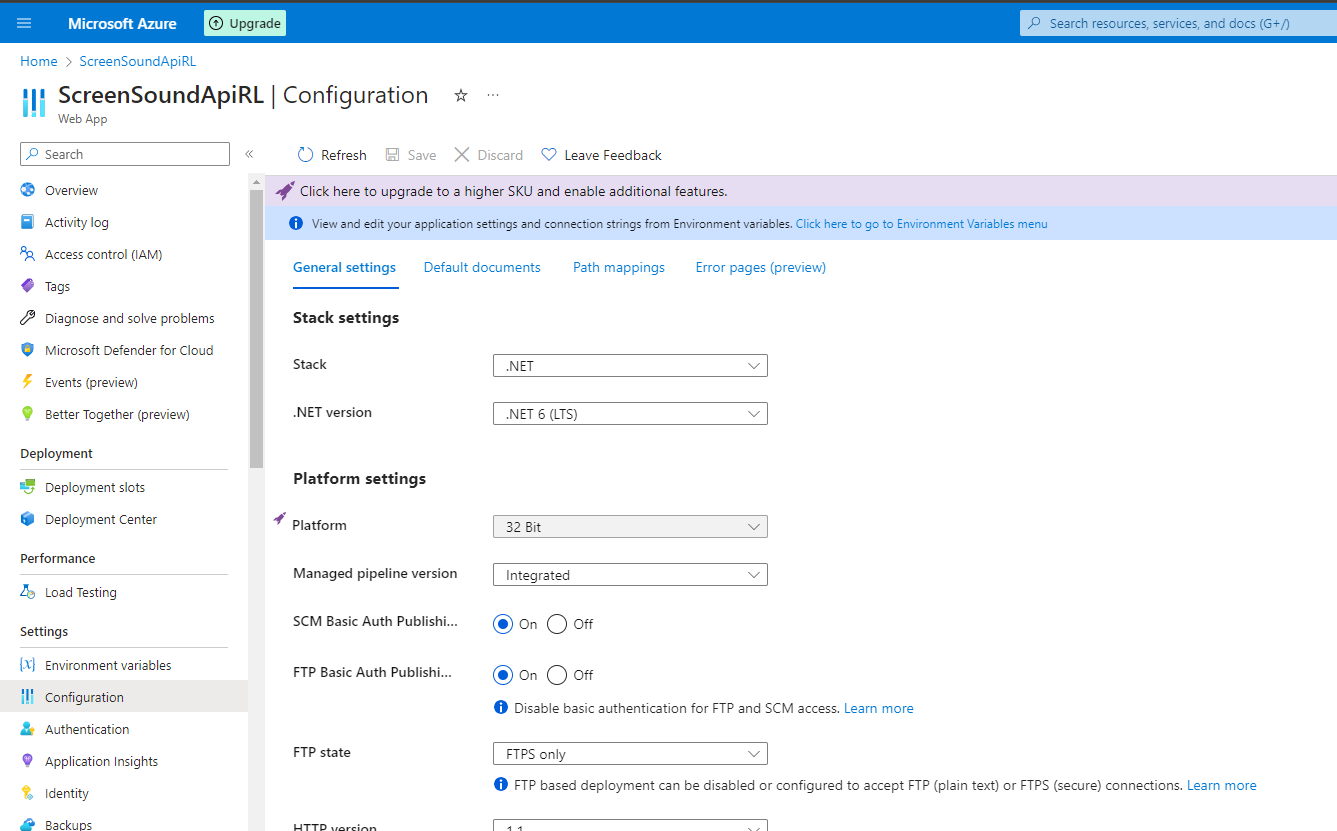The image size is (1337, 831).
Task: Open Configuration in the sidebar
Action: coord(124,697)
